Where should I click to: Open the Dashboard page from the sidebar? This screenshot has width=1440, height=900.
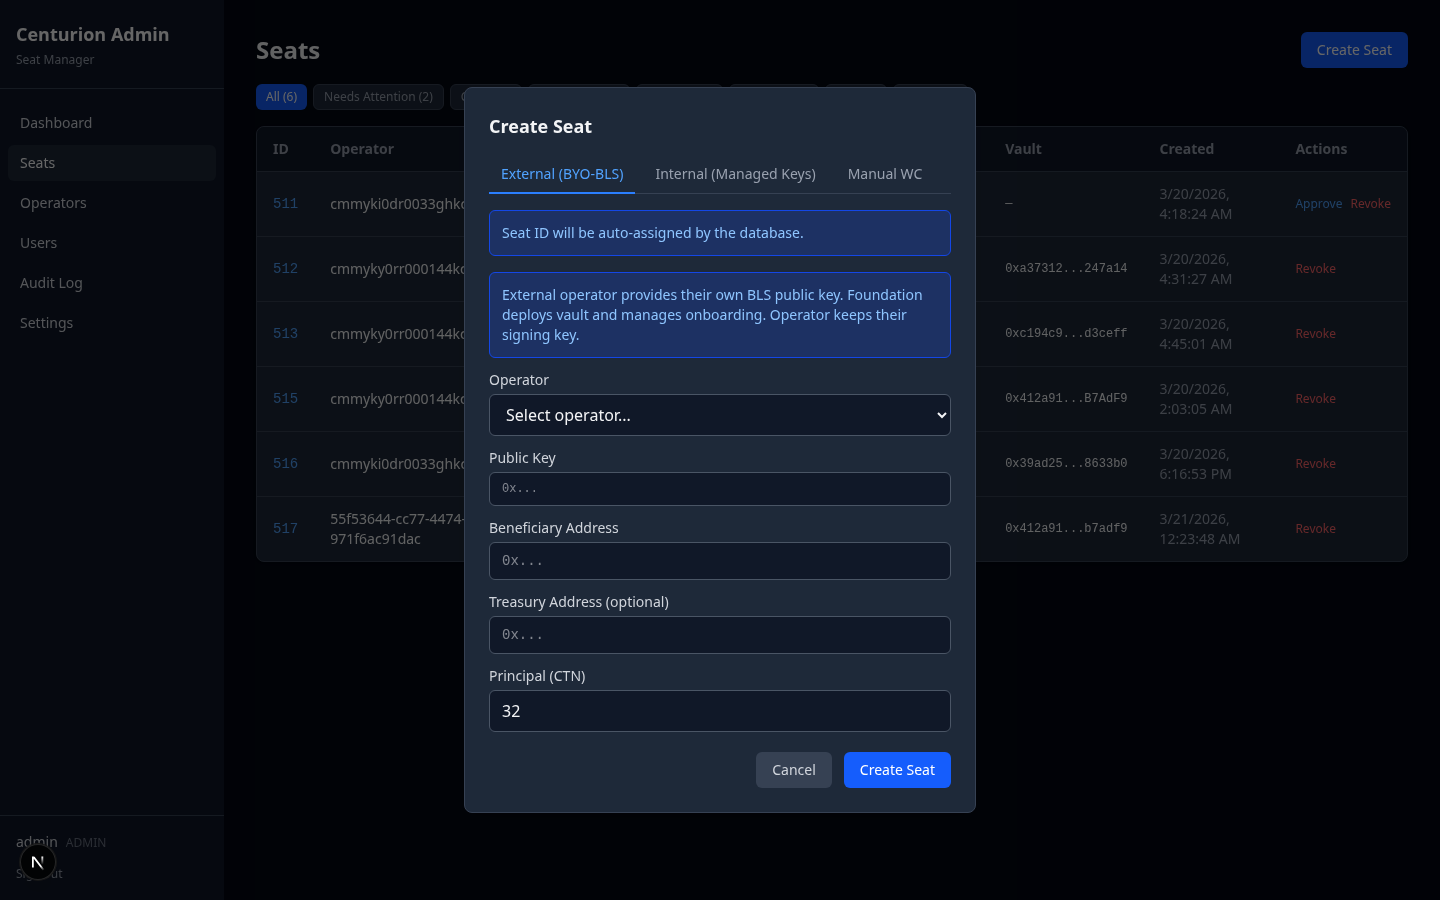tap(56, 122)
